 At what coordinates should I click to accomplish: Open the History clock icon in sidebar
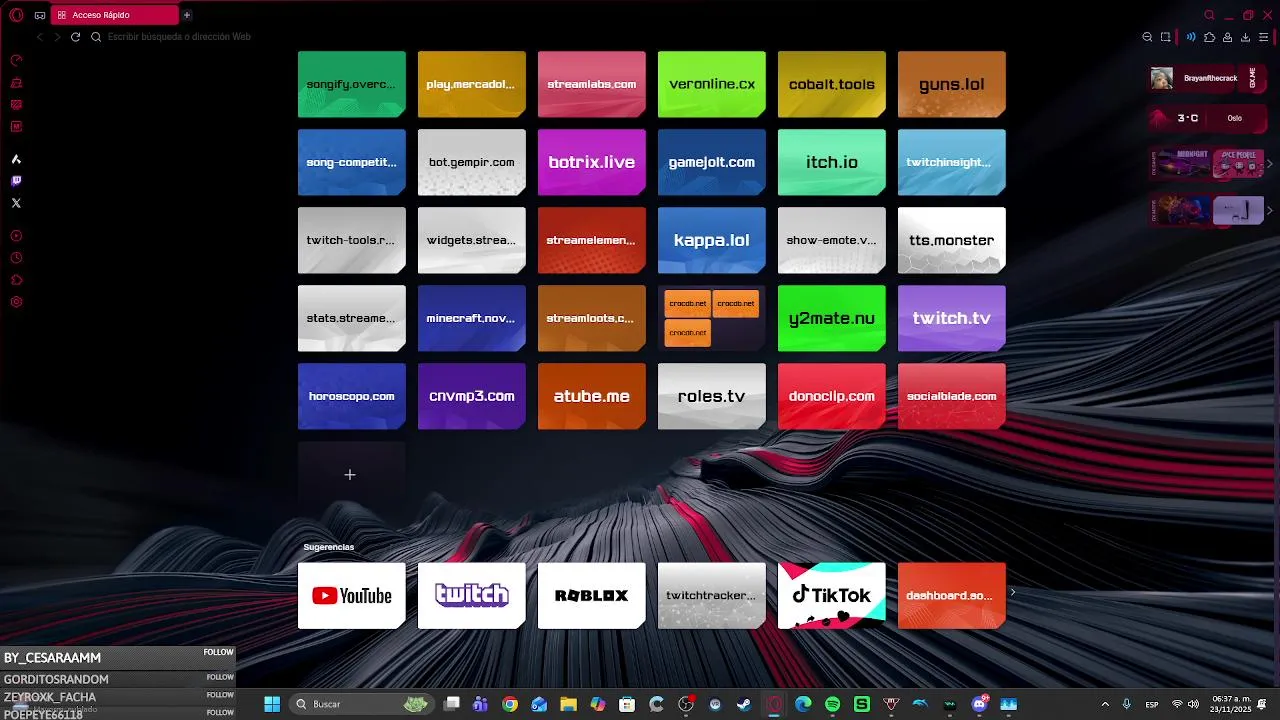click(x=16, y=258)
